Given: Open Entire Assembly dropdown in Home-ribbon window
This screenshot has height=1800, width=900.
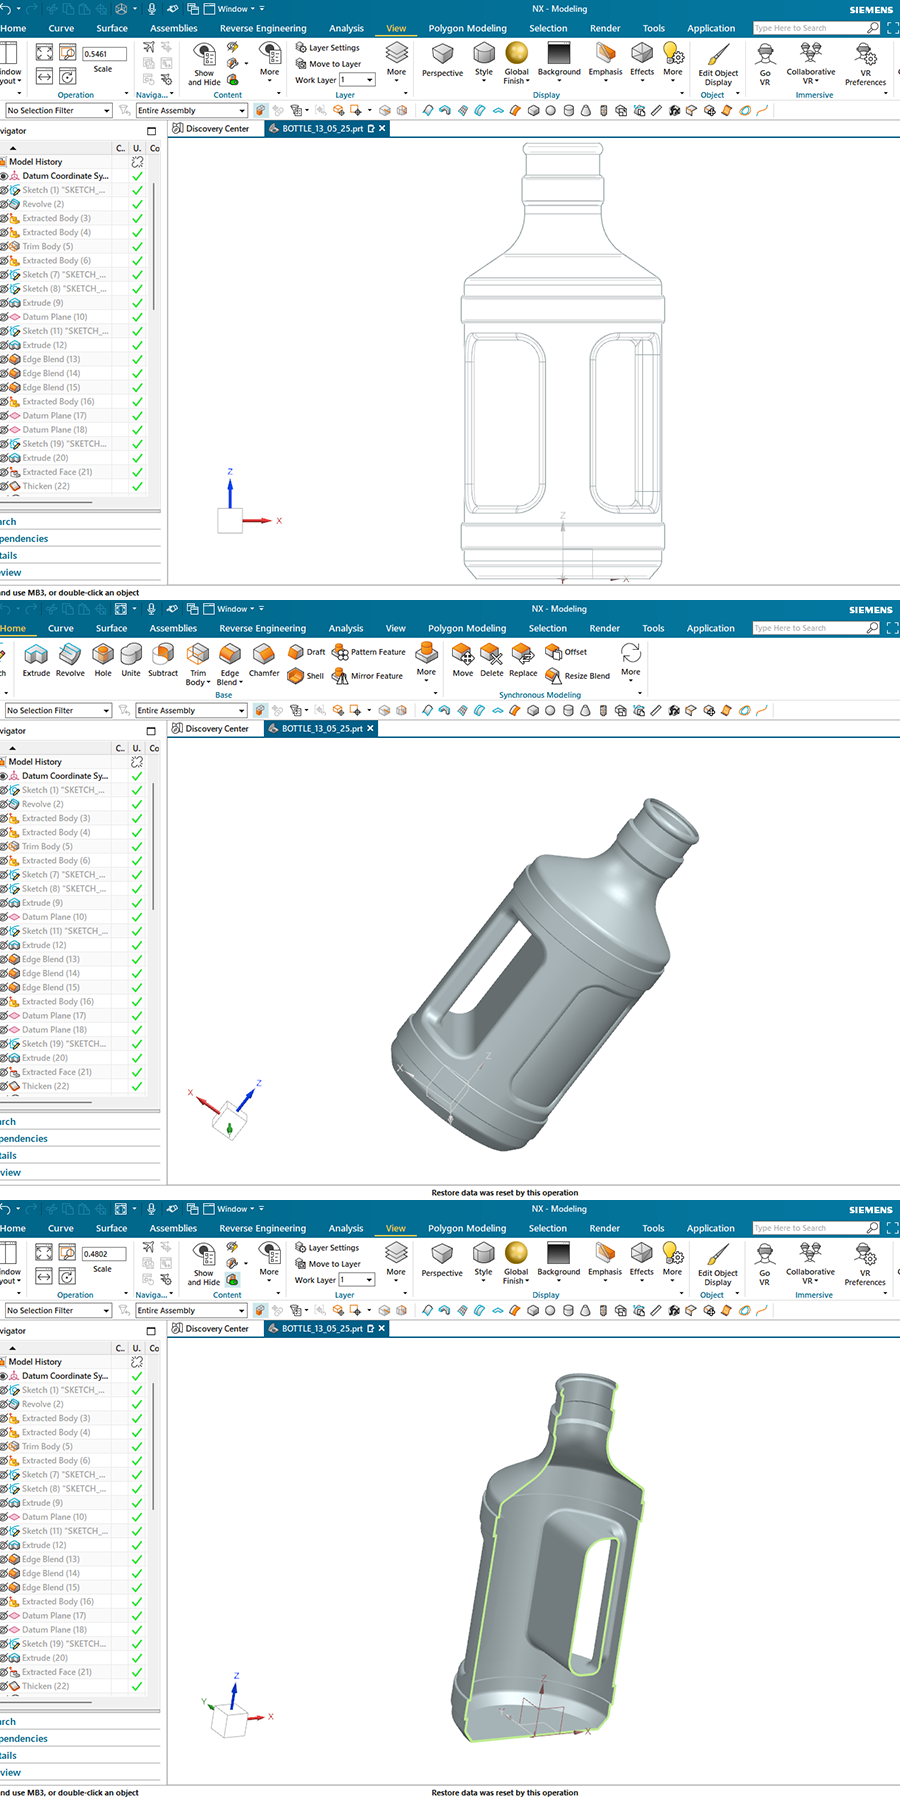Looking at the screenshot, I should pyautogui.click(x=191, y=711).
